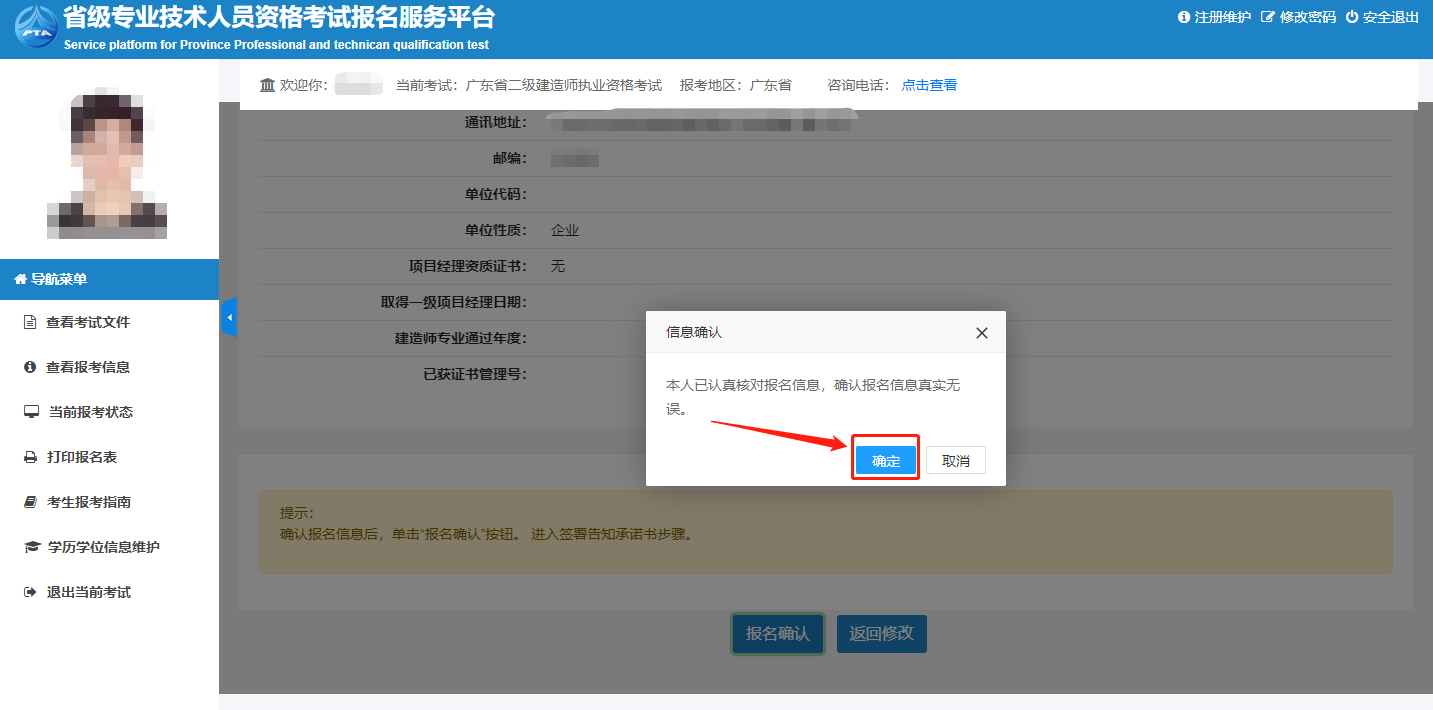The height and width of the screenshot is (710, 1433).
Task: Click the 返回修改 button
Action: [x=881, y=634]
